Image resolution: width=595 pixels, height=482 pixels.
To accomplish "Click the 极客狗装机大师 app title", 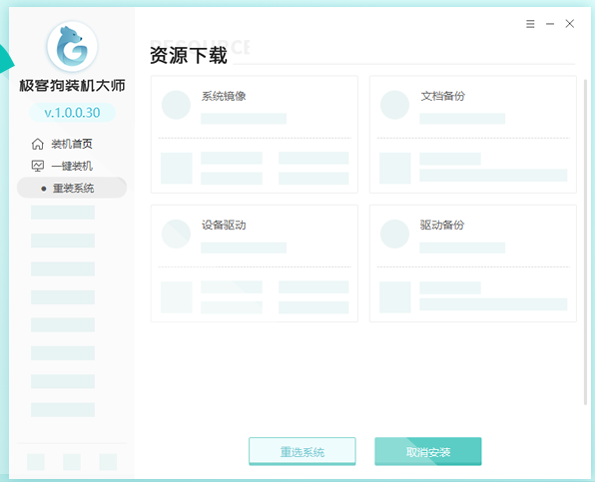I will pos(72,85).
